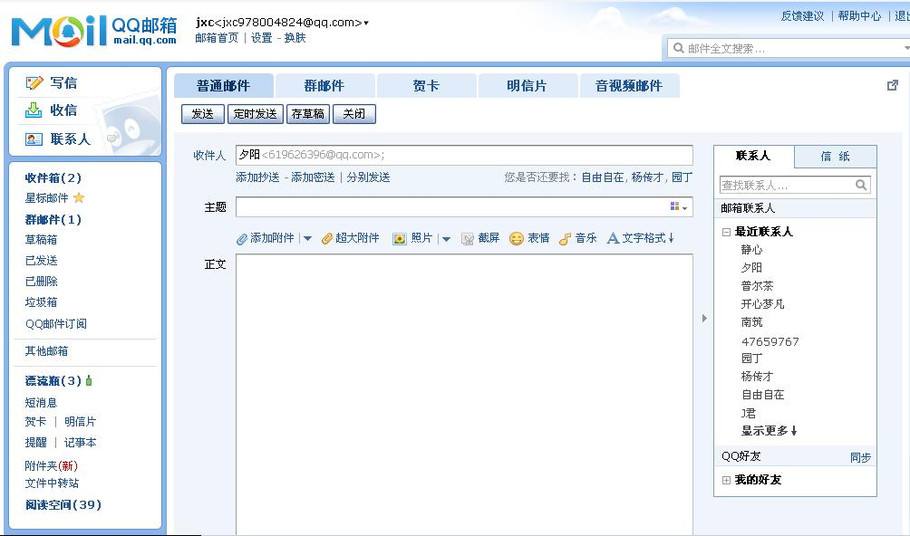Switch to the 群邮件 tab

324,86
